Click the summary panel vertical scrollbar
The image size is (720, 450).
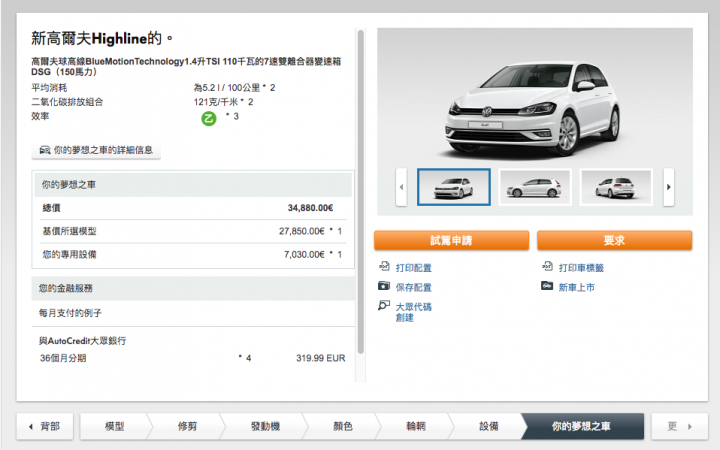pyautogui.click(x=360, y=191)
